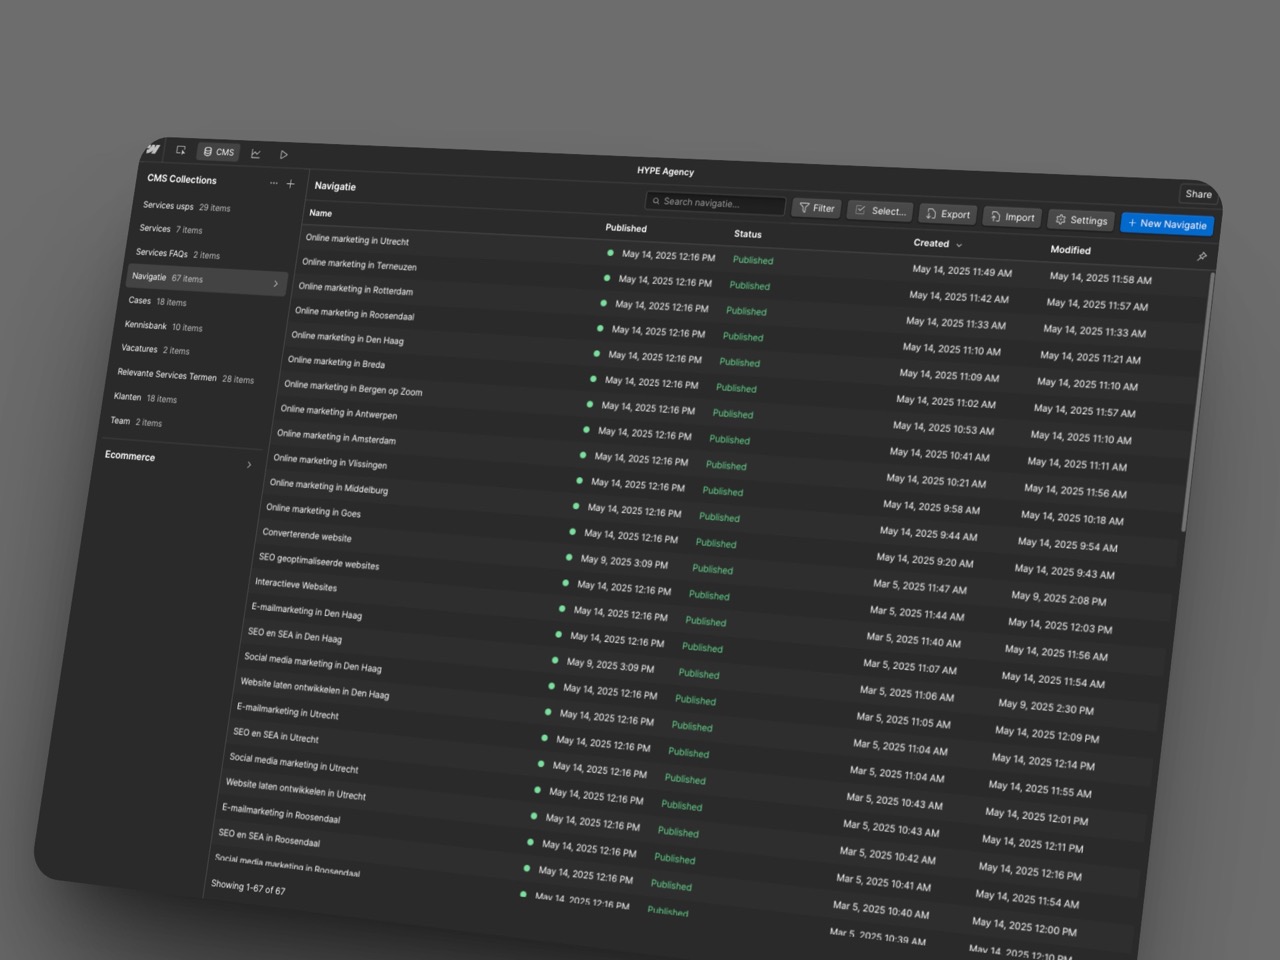The height and width of the screenshot is (960, 1280).
Task: Click the Share button
Action: click(1198, 194)
